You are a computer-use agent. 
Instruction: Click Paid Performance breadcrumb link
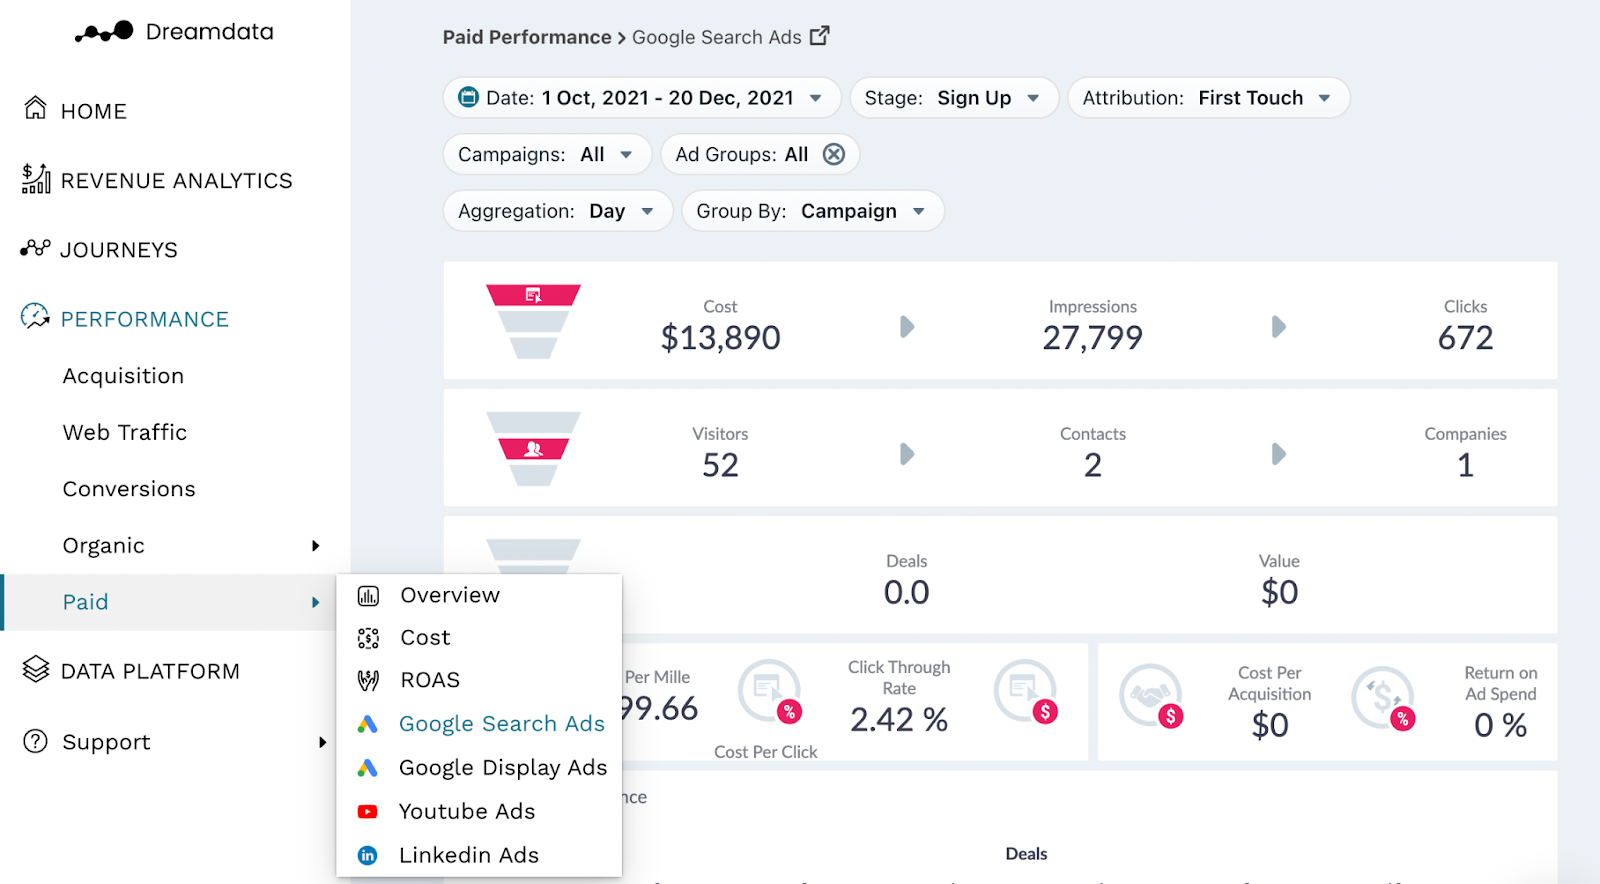click(x=527, y=37)
